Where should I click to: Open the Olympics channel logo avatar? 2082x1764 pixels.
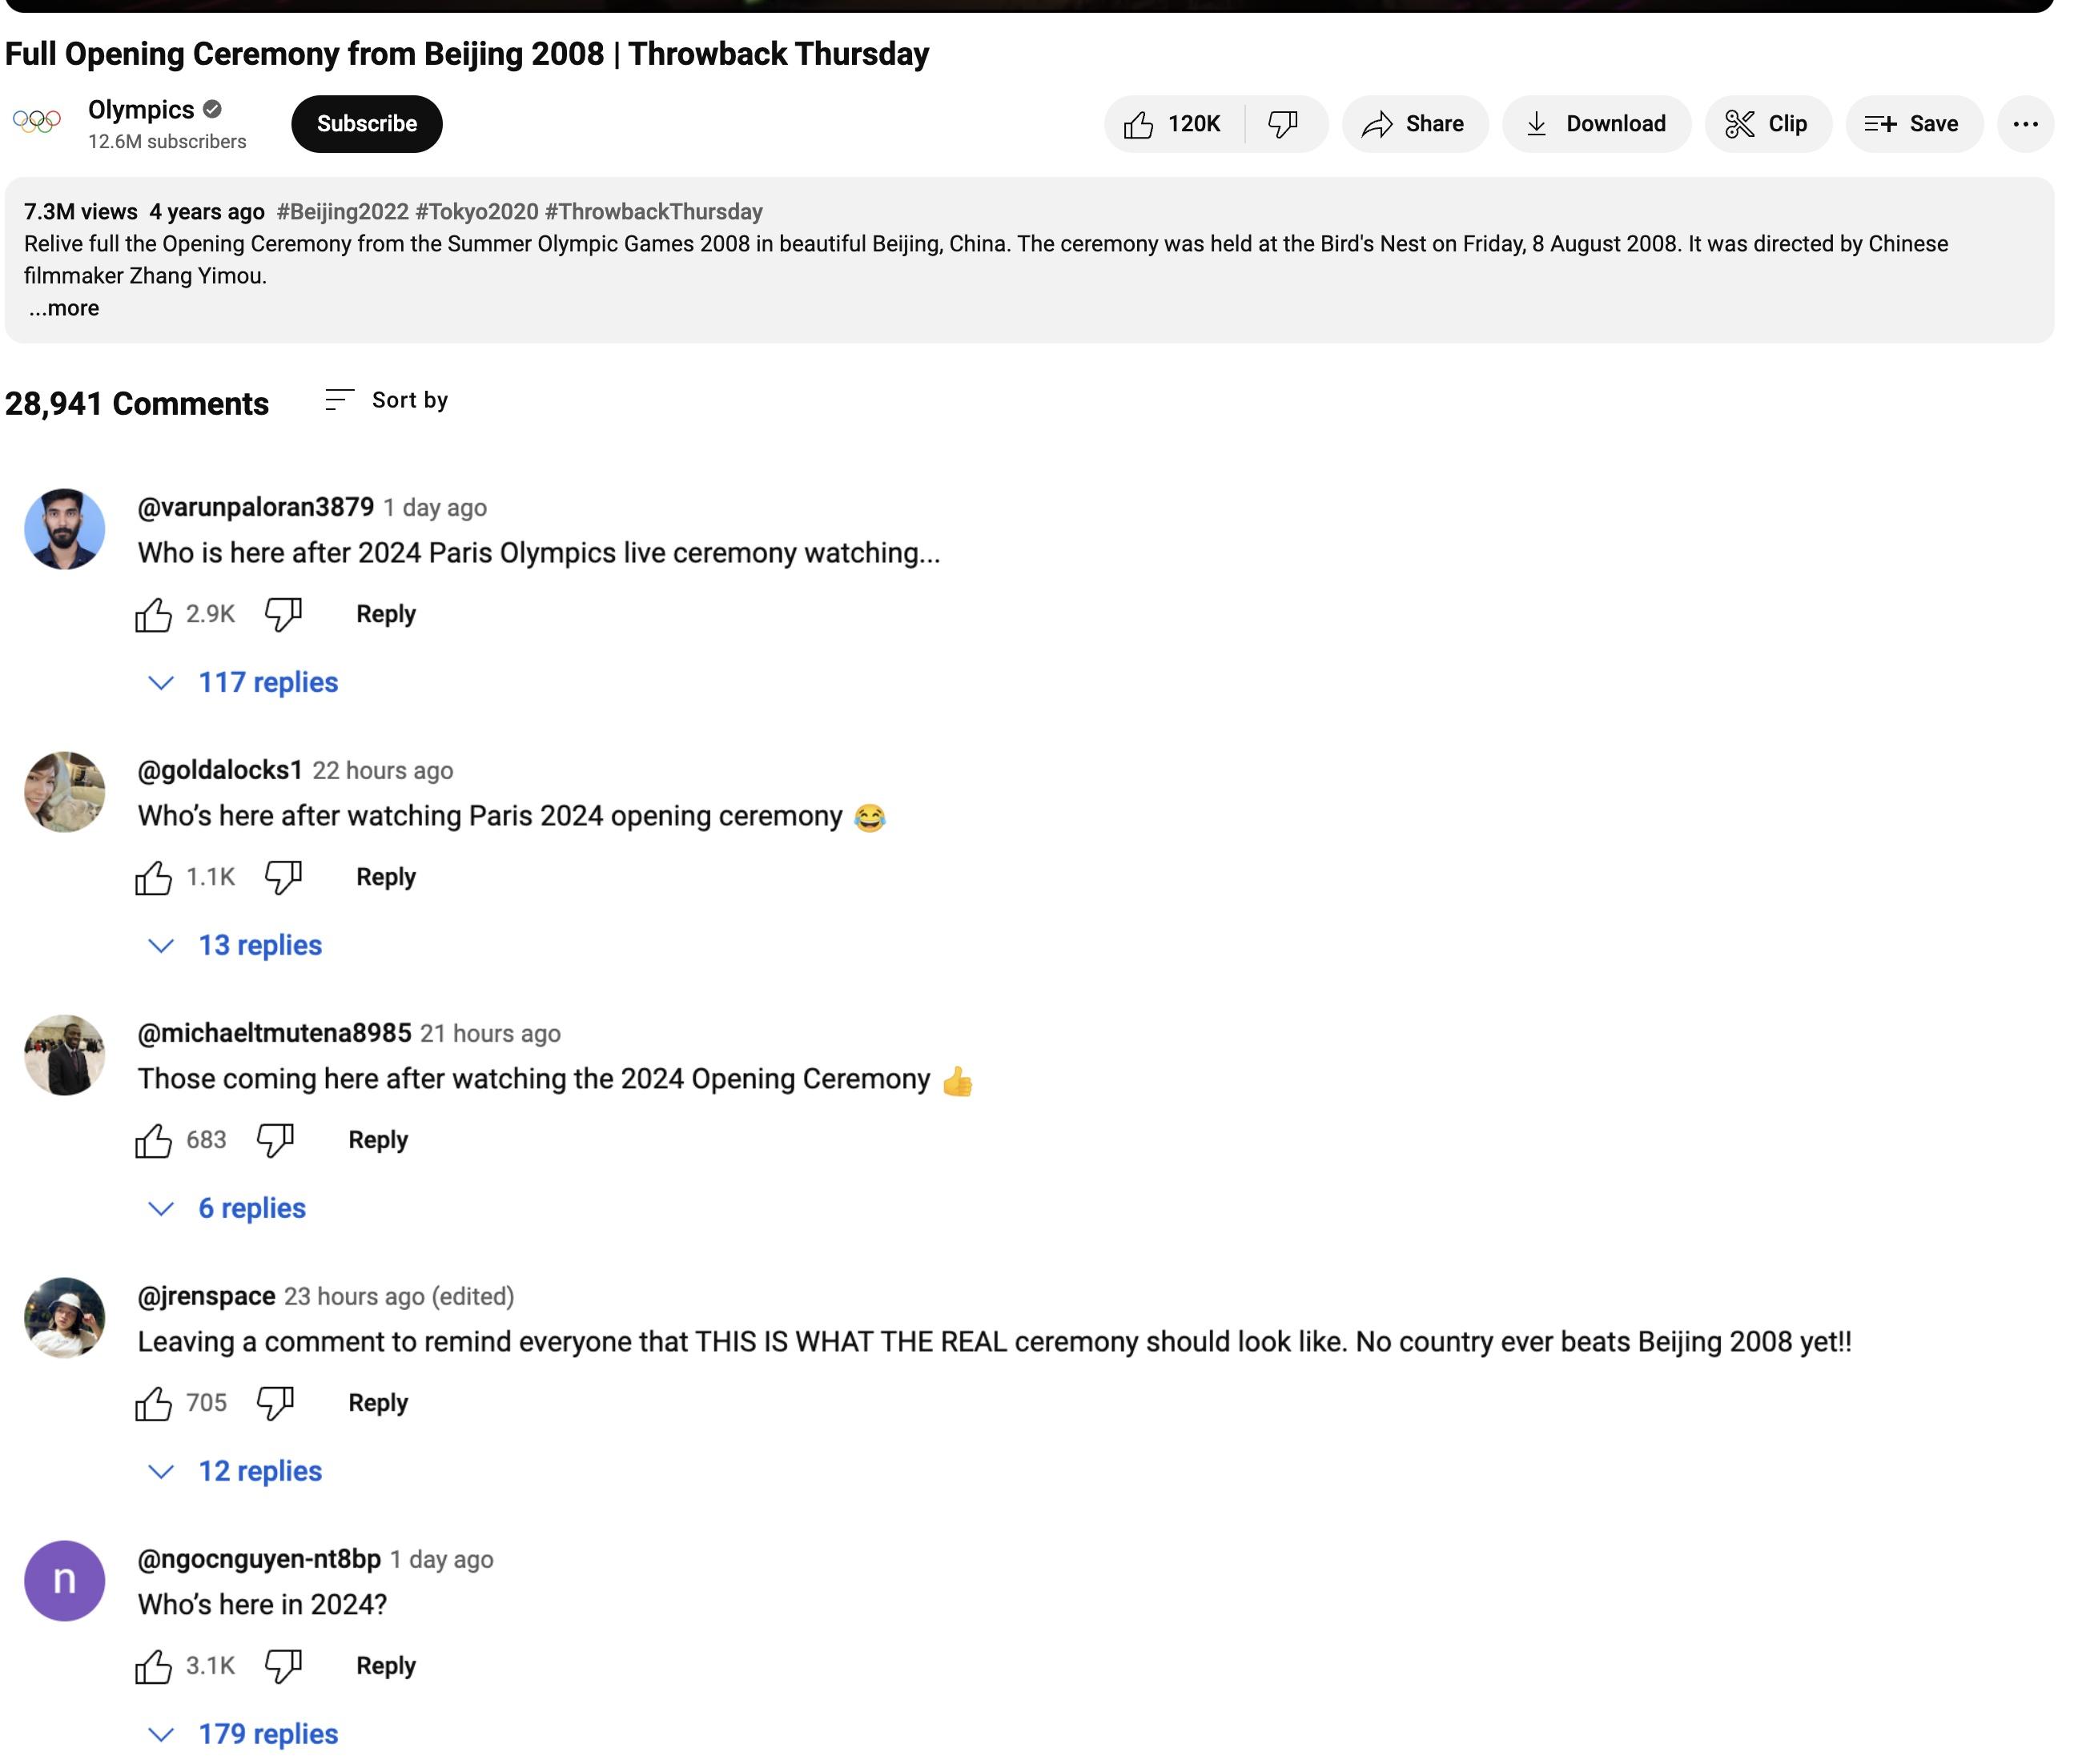[x=37, y=122]
